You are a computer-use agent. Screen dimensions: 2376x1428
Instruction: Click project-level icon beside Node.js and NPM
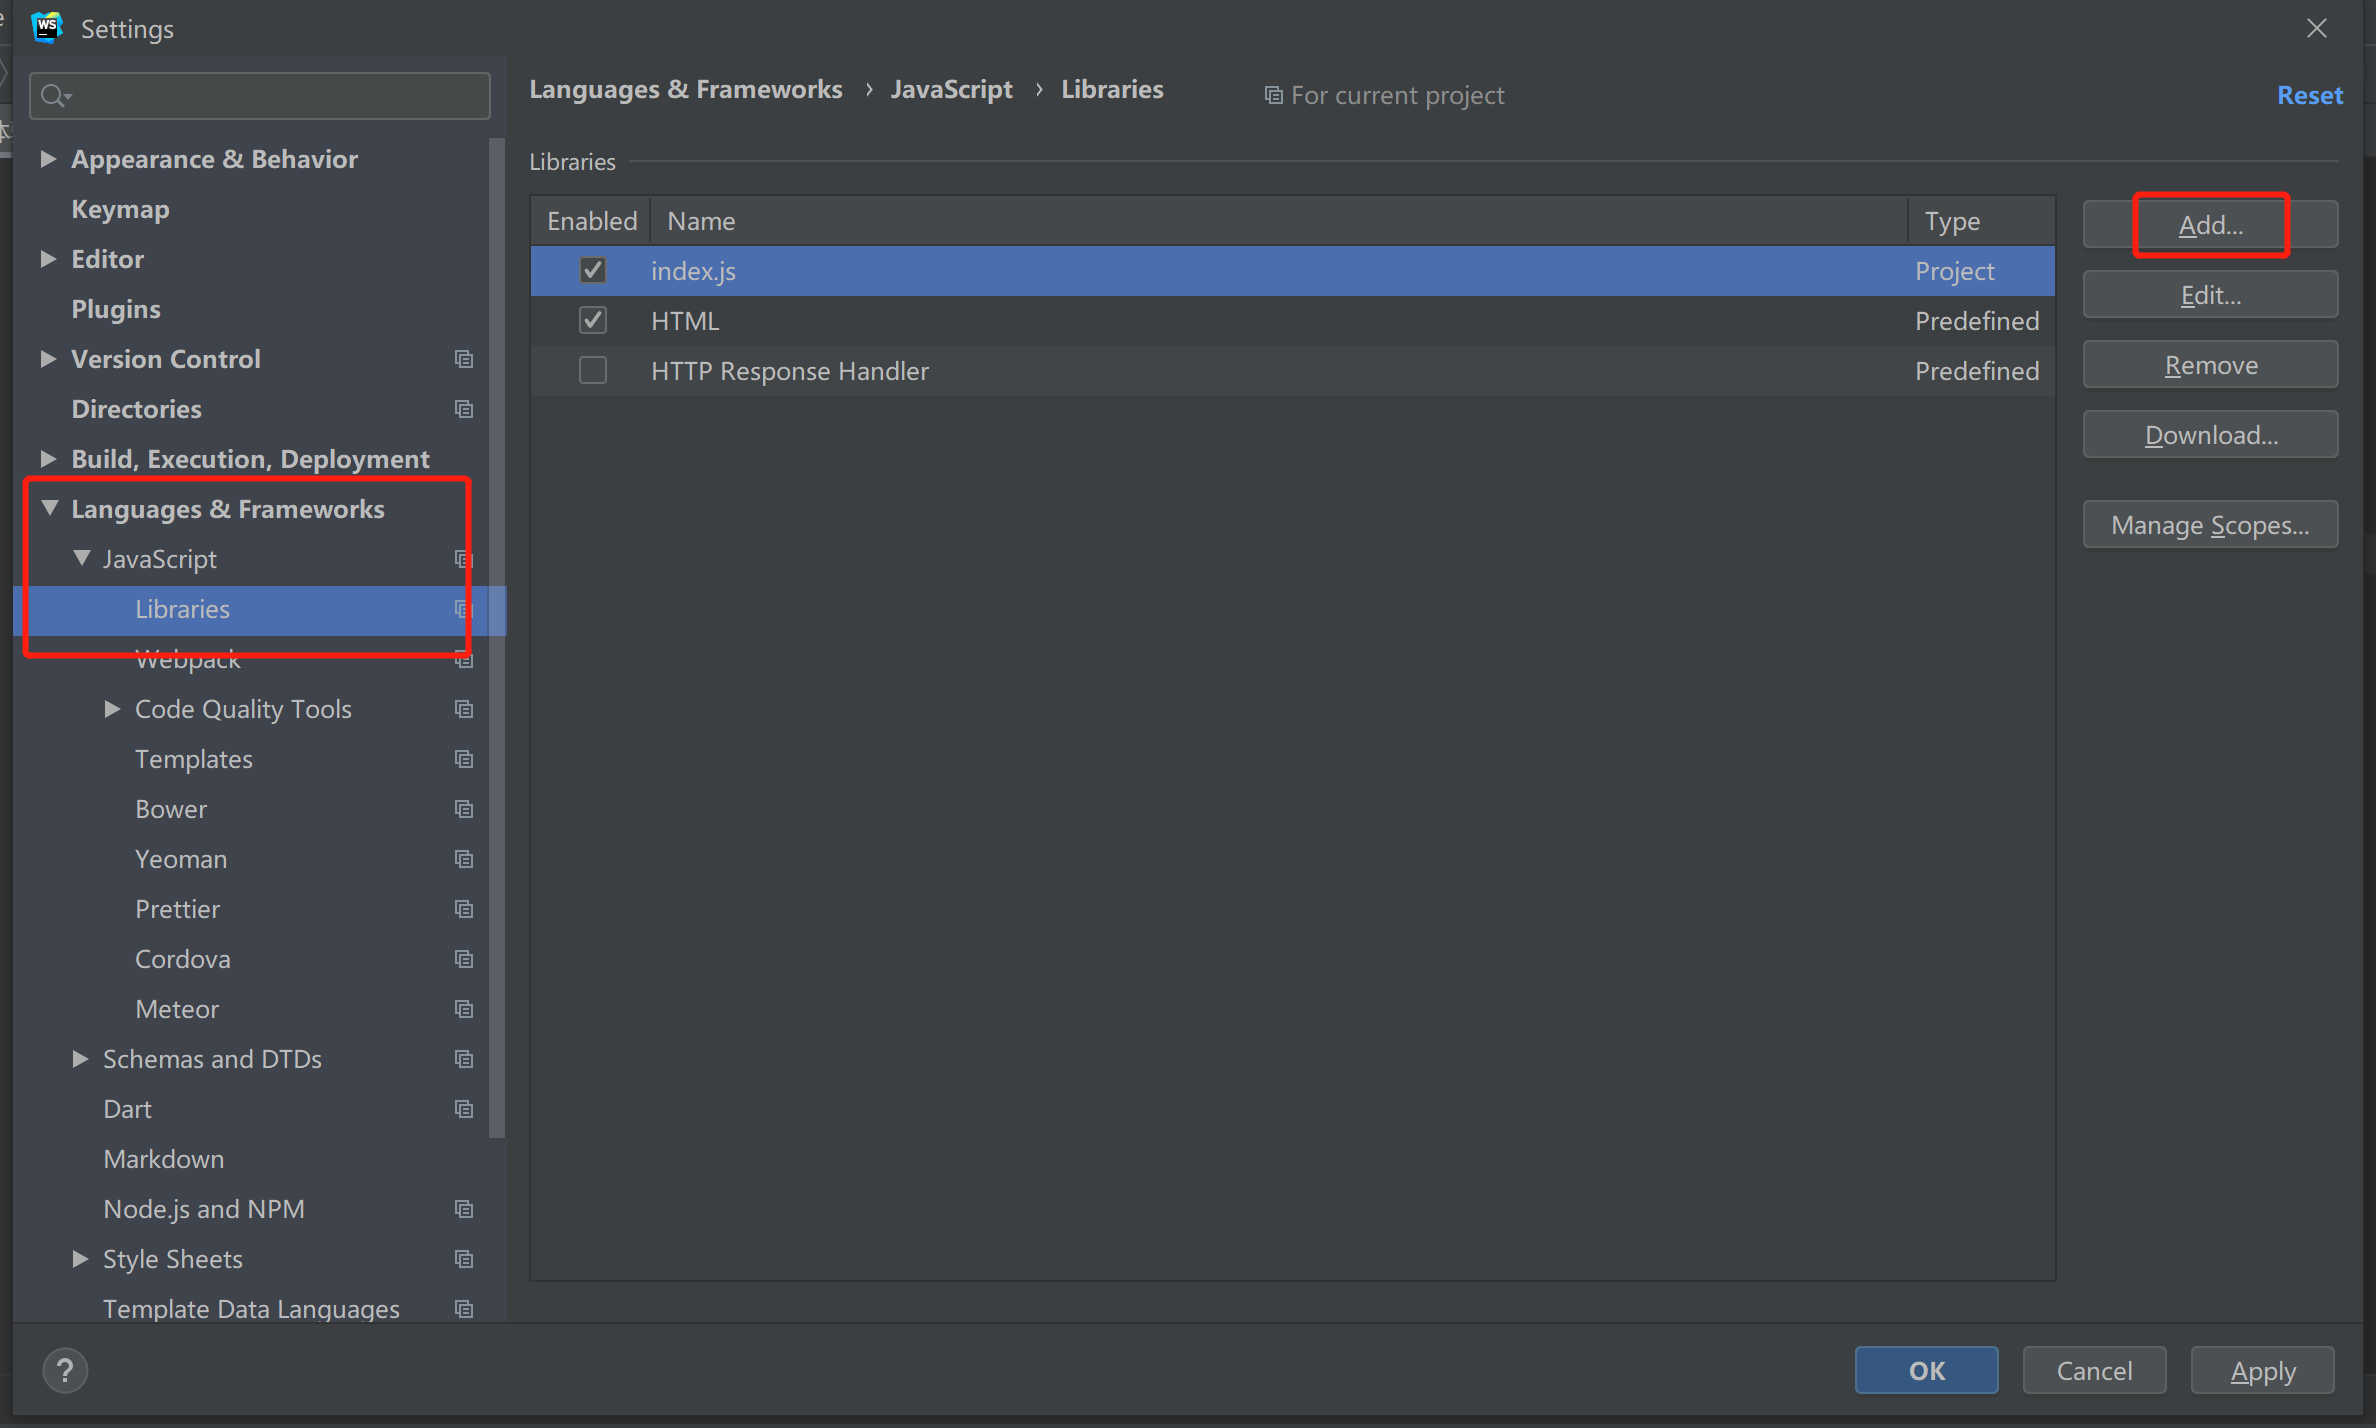pyautogui.click(x=463, y=1209)
